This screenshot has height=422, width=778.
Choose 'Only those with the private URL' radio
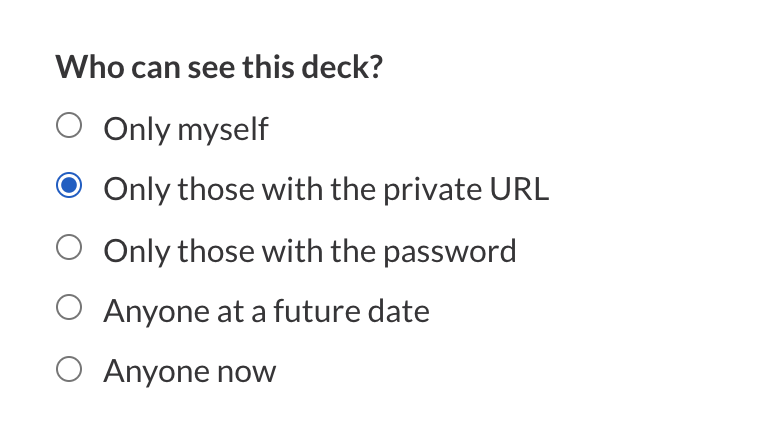tap(68, 188)
